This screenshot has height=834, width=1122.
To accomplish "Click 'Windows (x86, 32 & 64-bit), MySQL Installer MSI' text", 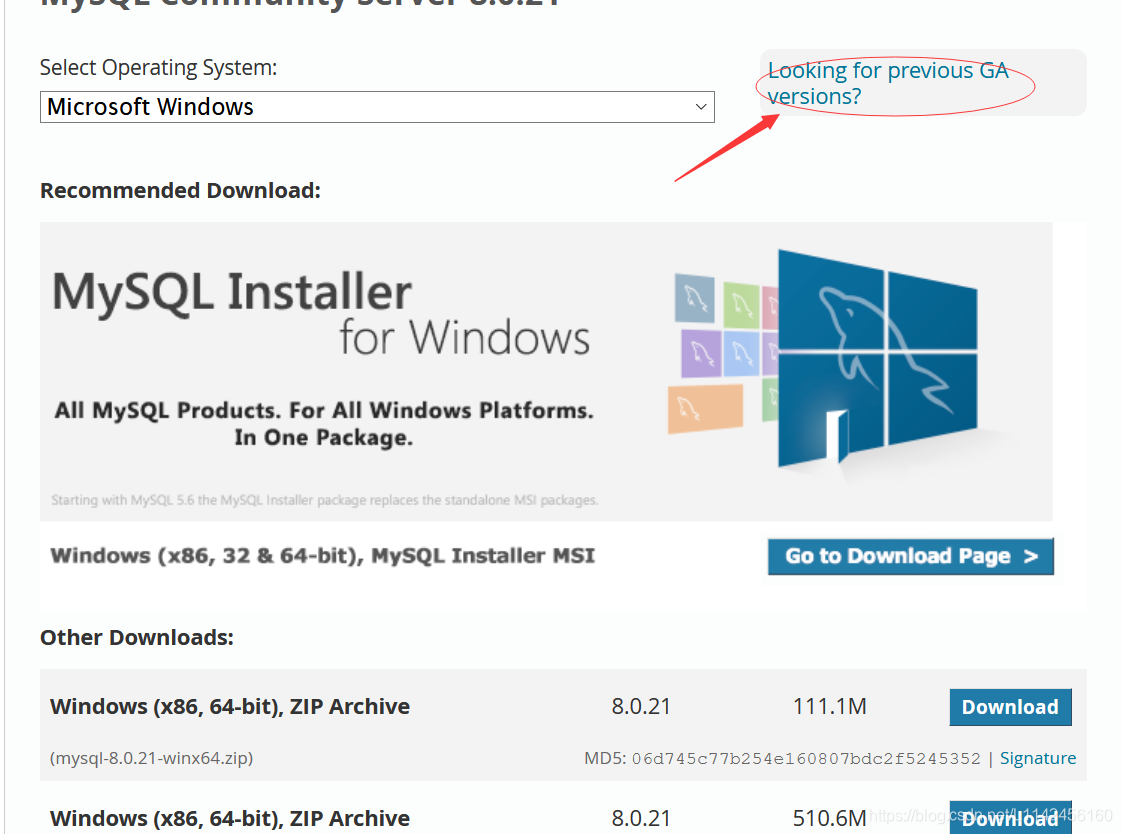I will tap(323, 556).
